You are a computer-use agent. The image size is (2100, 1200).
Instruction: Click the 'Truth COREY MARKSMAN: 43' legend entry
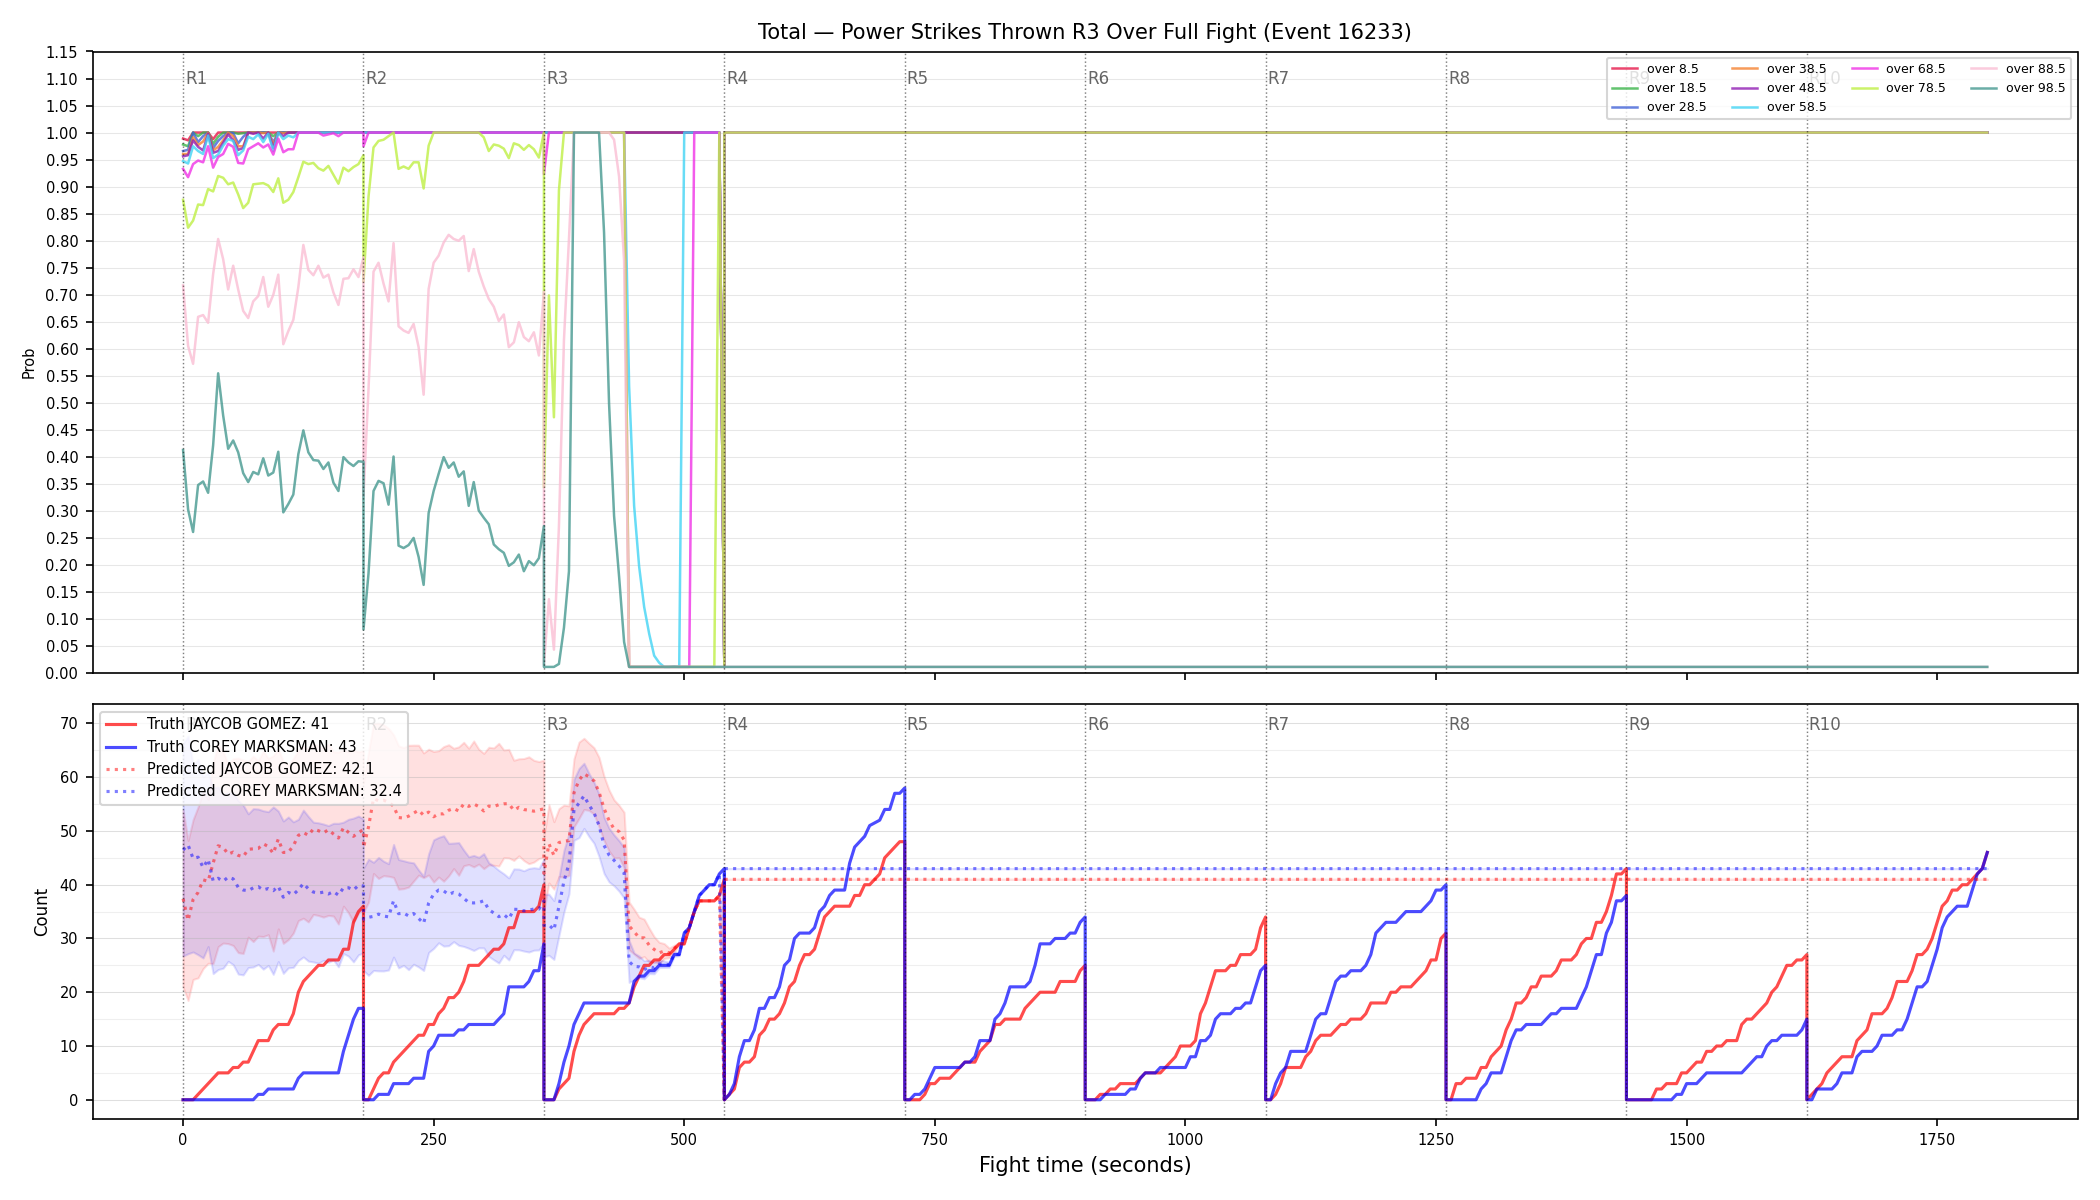231,746
